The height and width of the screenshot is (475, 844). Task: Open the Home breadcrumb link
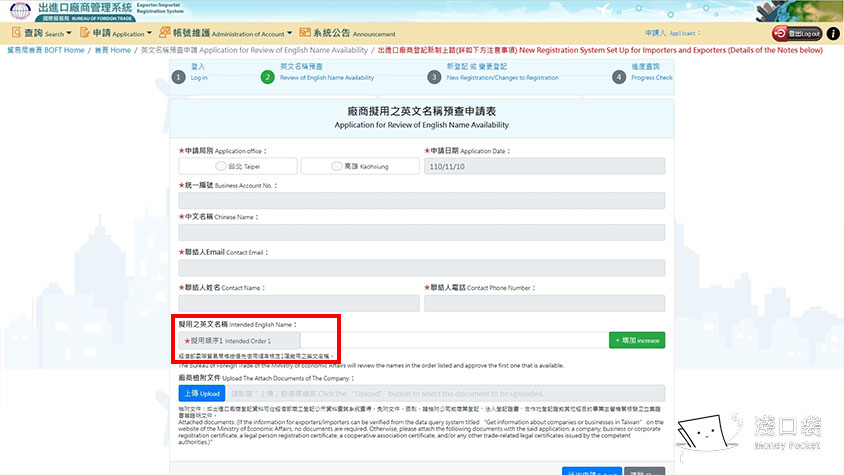(x=113, y=50)
